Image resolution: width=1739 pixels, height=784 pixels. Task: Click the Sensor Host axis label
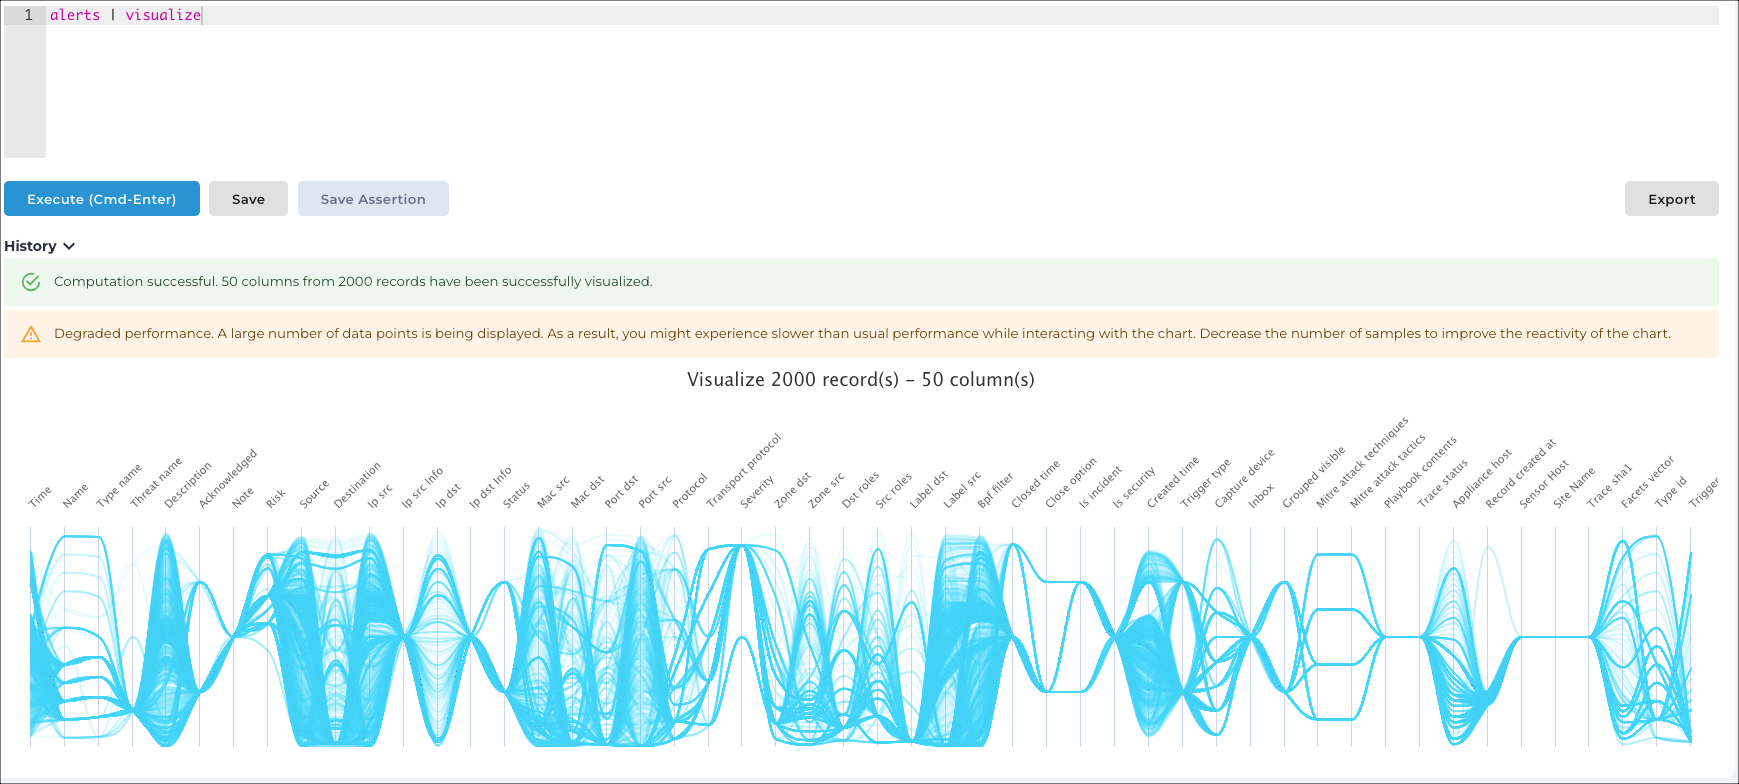(x=1544, y=484)
